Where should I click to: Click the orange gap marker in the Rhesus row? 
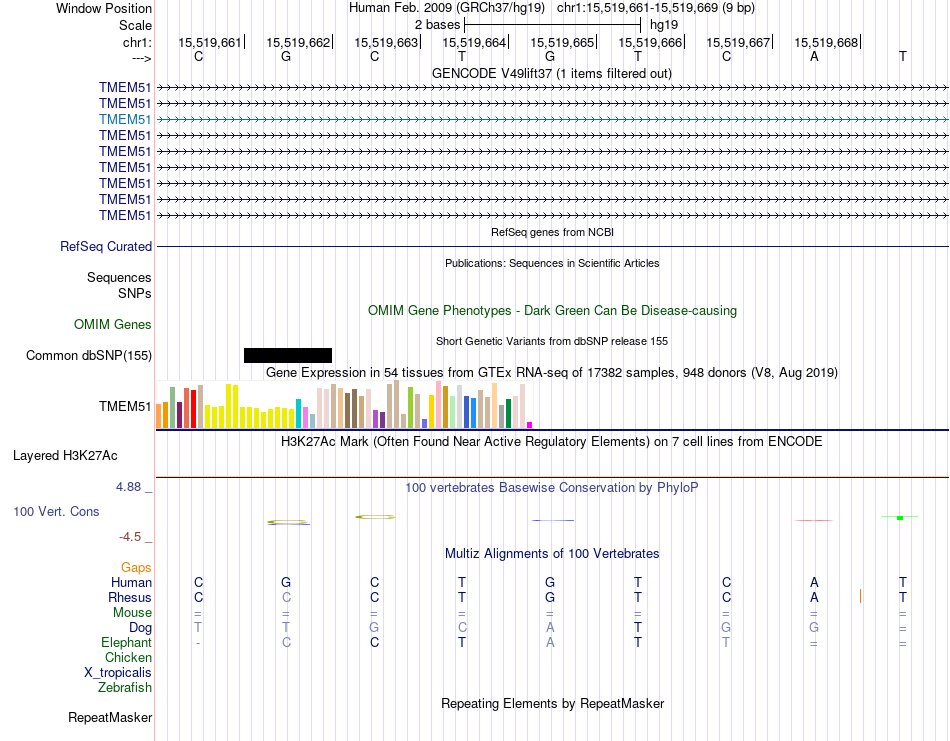point(860,596)
